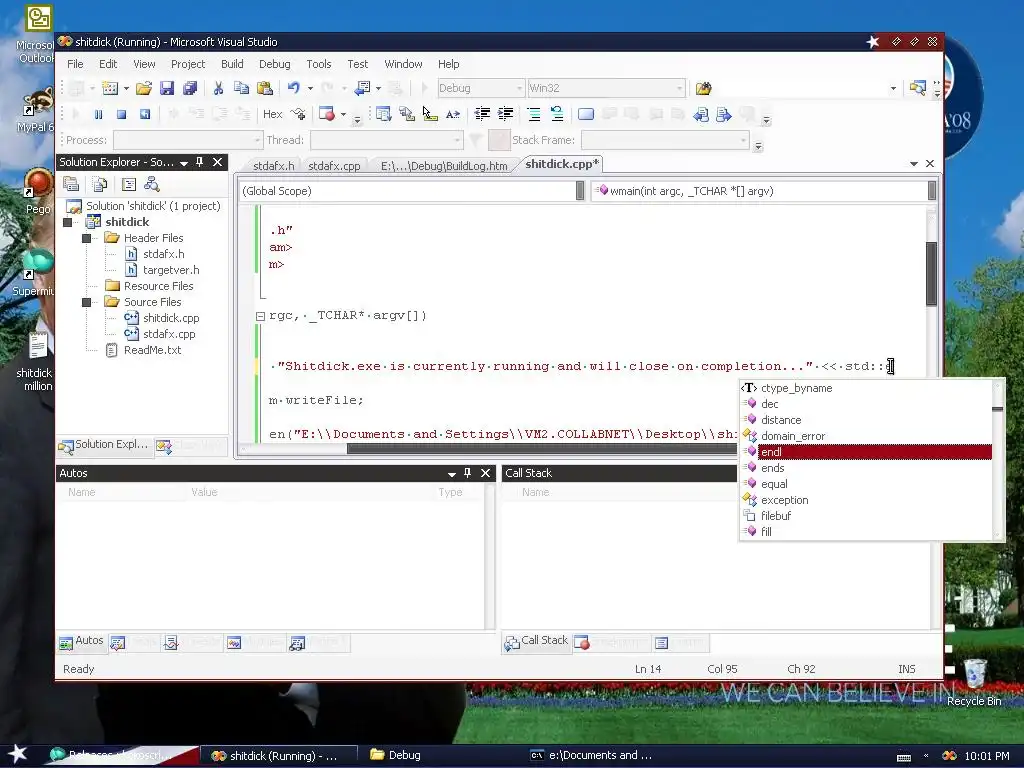
Task: Select filebuf in autocomplete list
Action: [866, 516]
